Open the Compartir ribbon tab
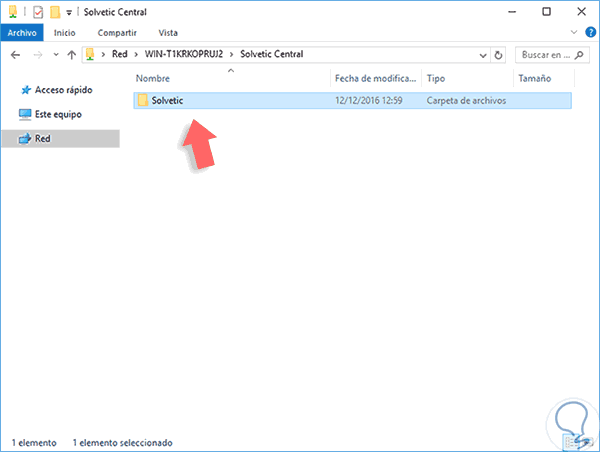 tap(117, 33)
